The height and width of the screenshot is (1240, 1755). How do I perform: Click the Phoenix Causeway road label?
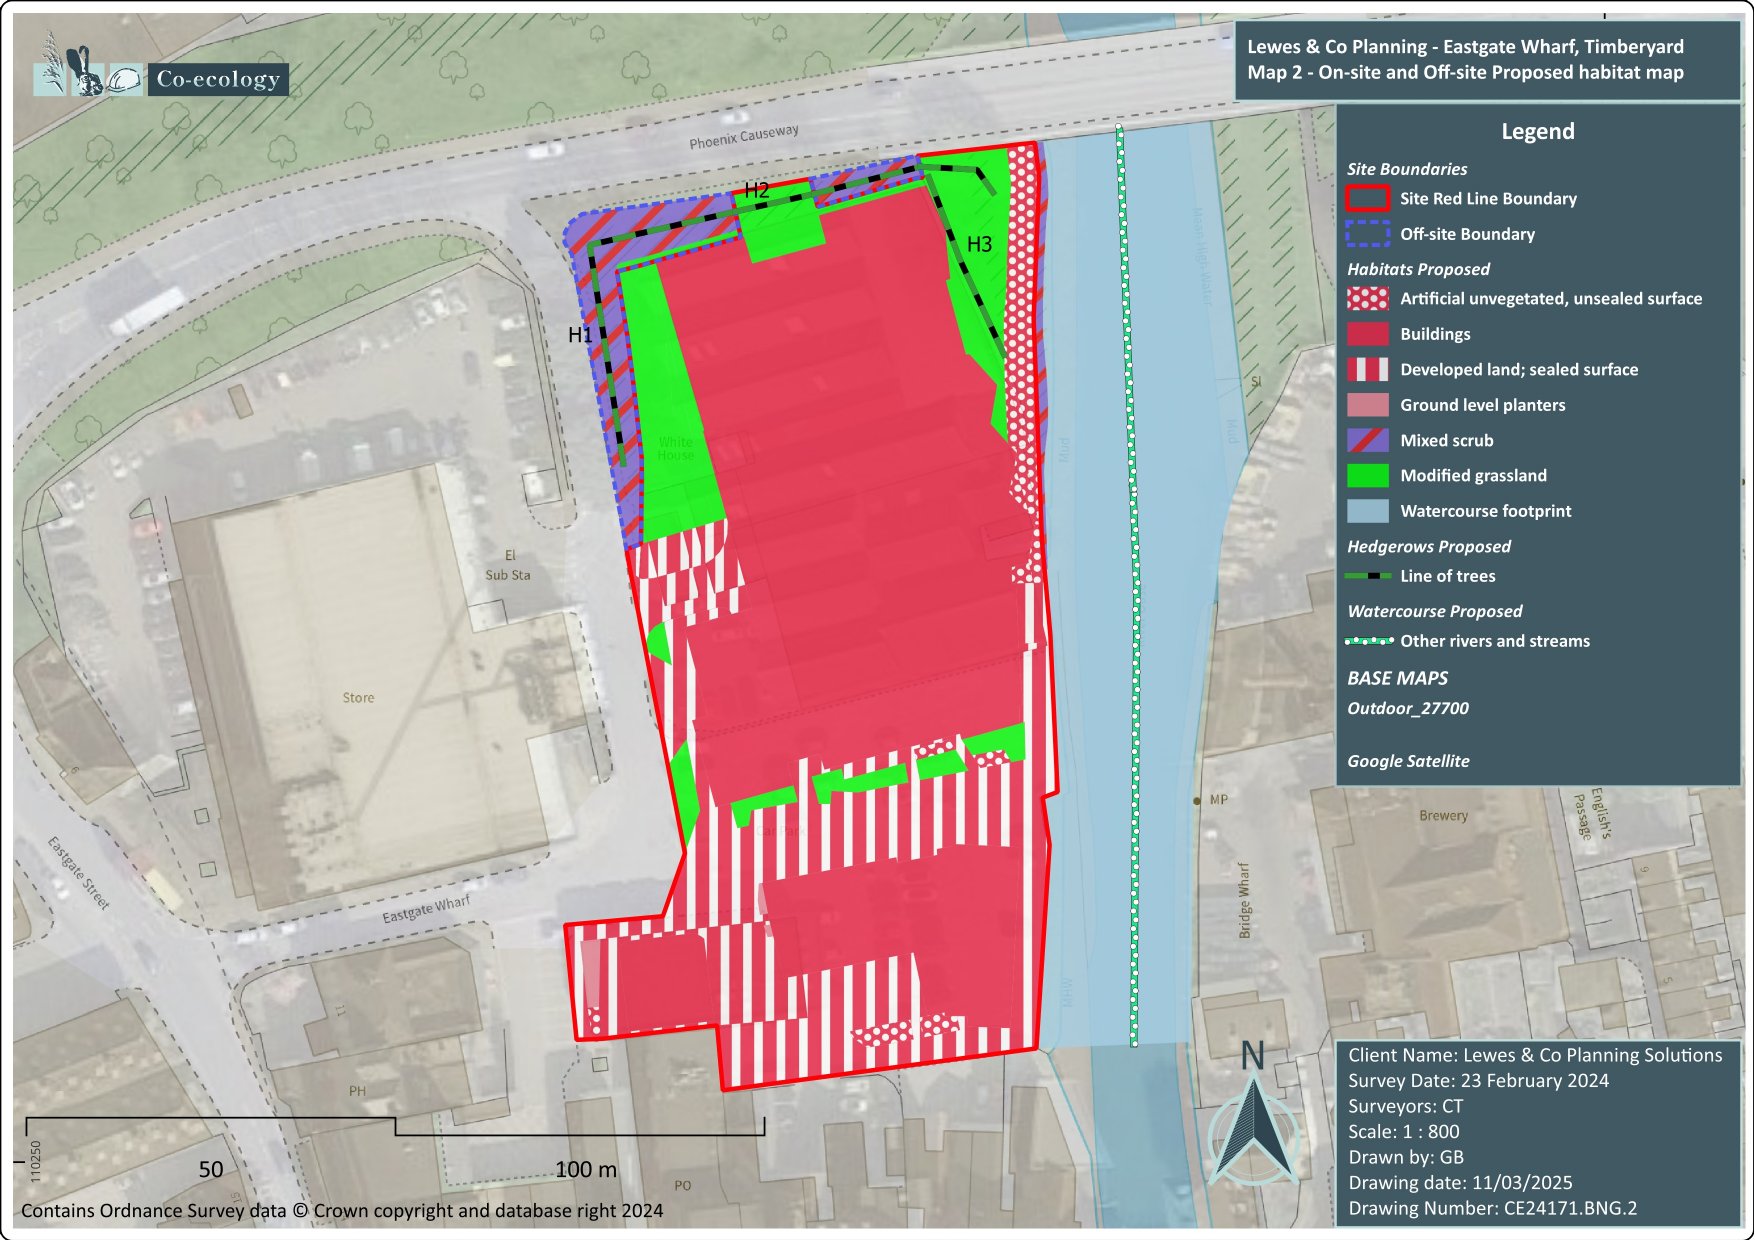tap(743, 137)
